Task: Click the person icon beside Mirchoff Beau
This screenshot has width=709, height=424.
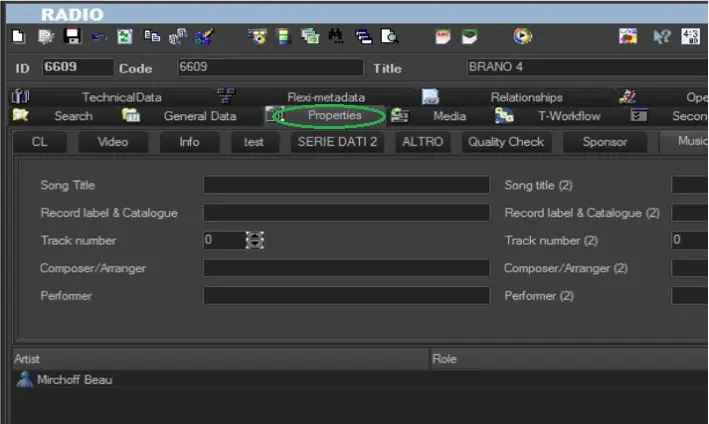Action: [24, 380]
